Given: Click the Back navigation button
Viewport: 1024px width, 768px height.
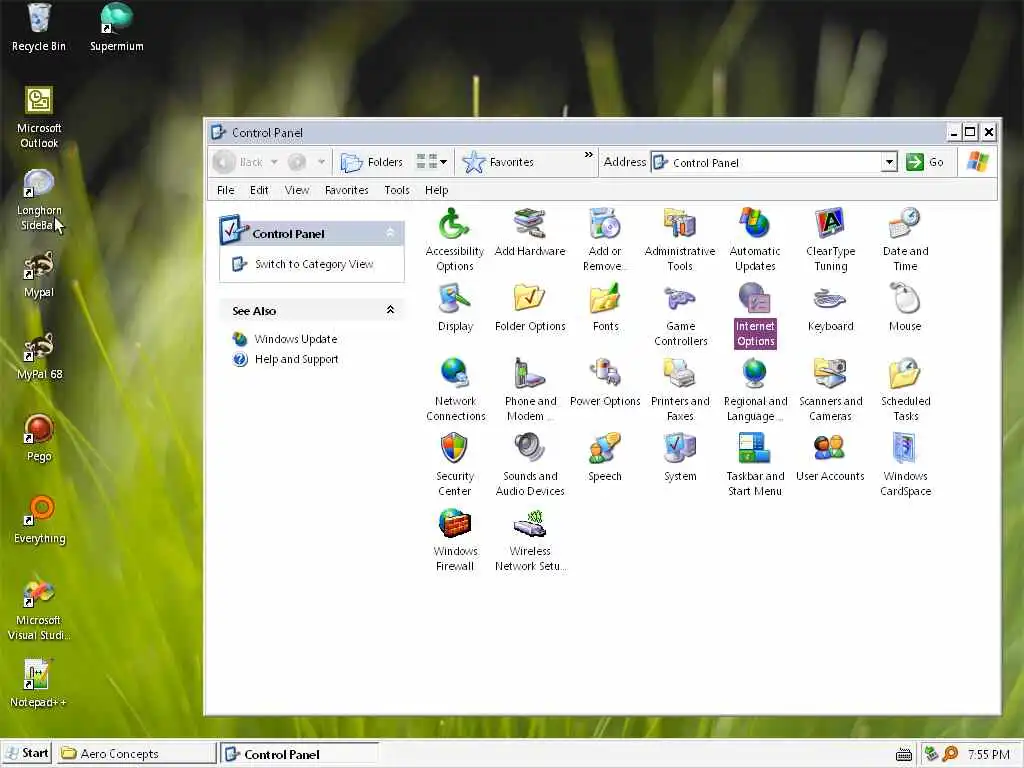Looking at the screenshot, I should coord(239,162).
